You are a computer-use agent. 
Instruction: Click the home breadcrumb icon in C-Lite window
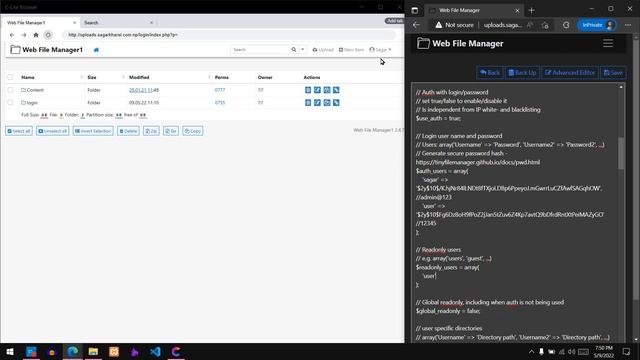point(96,50)
